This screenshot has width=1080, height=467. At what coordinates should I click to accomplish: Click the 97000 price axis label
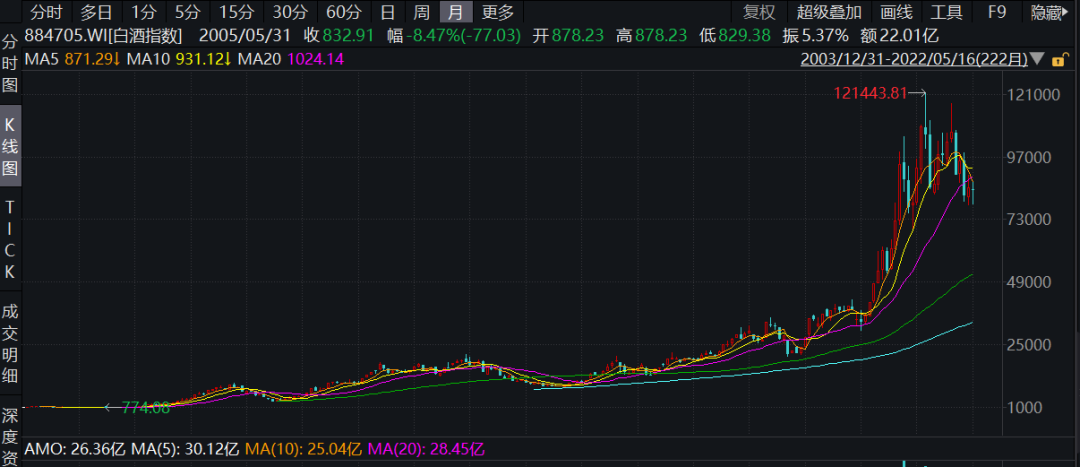1030,158
